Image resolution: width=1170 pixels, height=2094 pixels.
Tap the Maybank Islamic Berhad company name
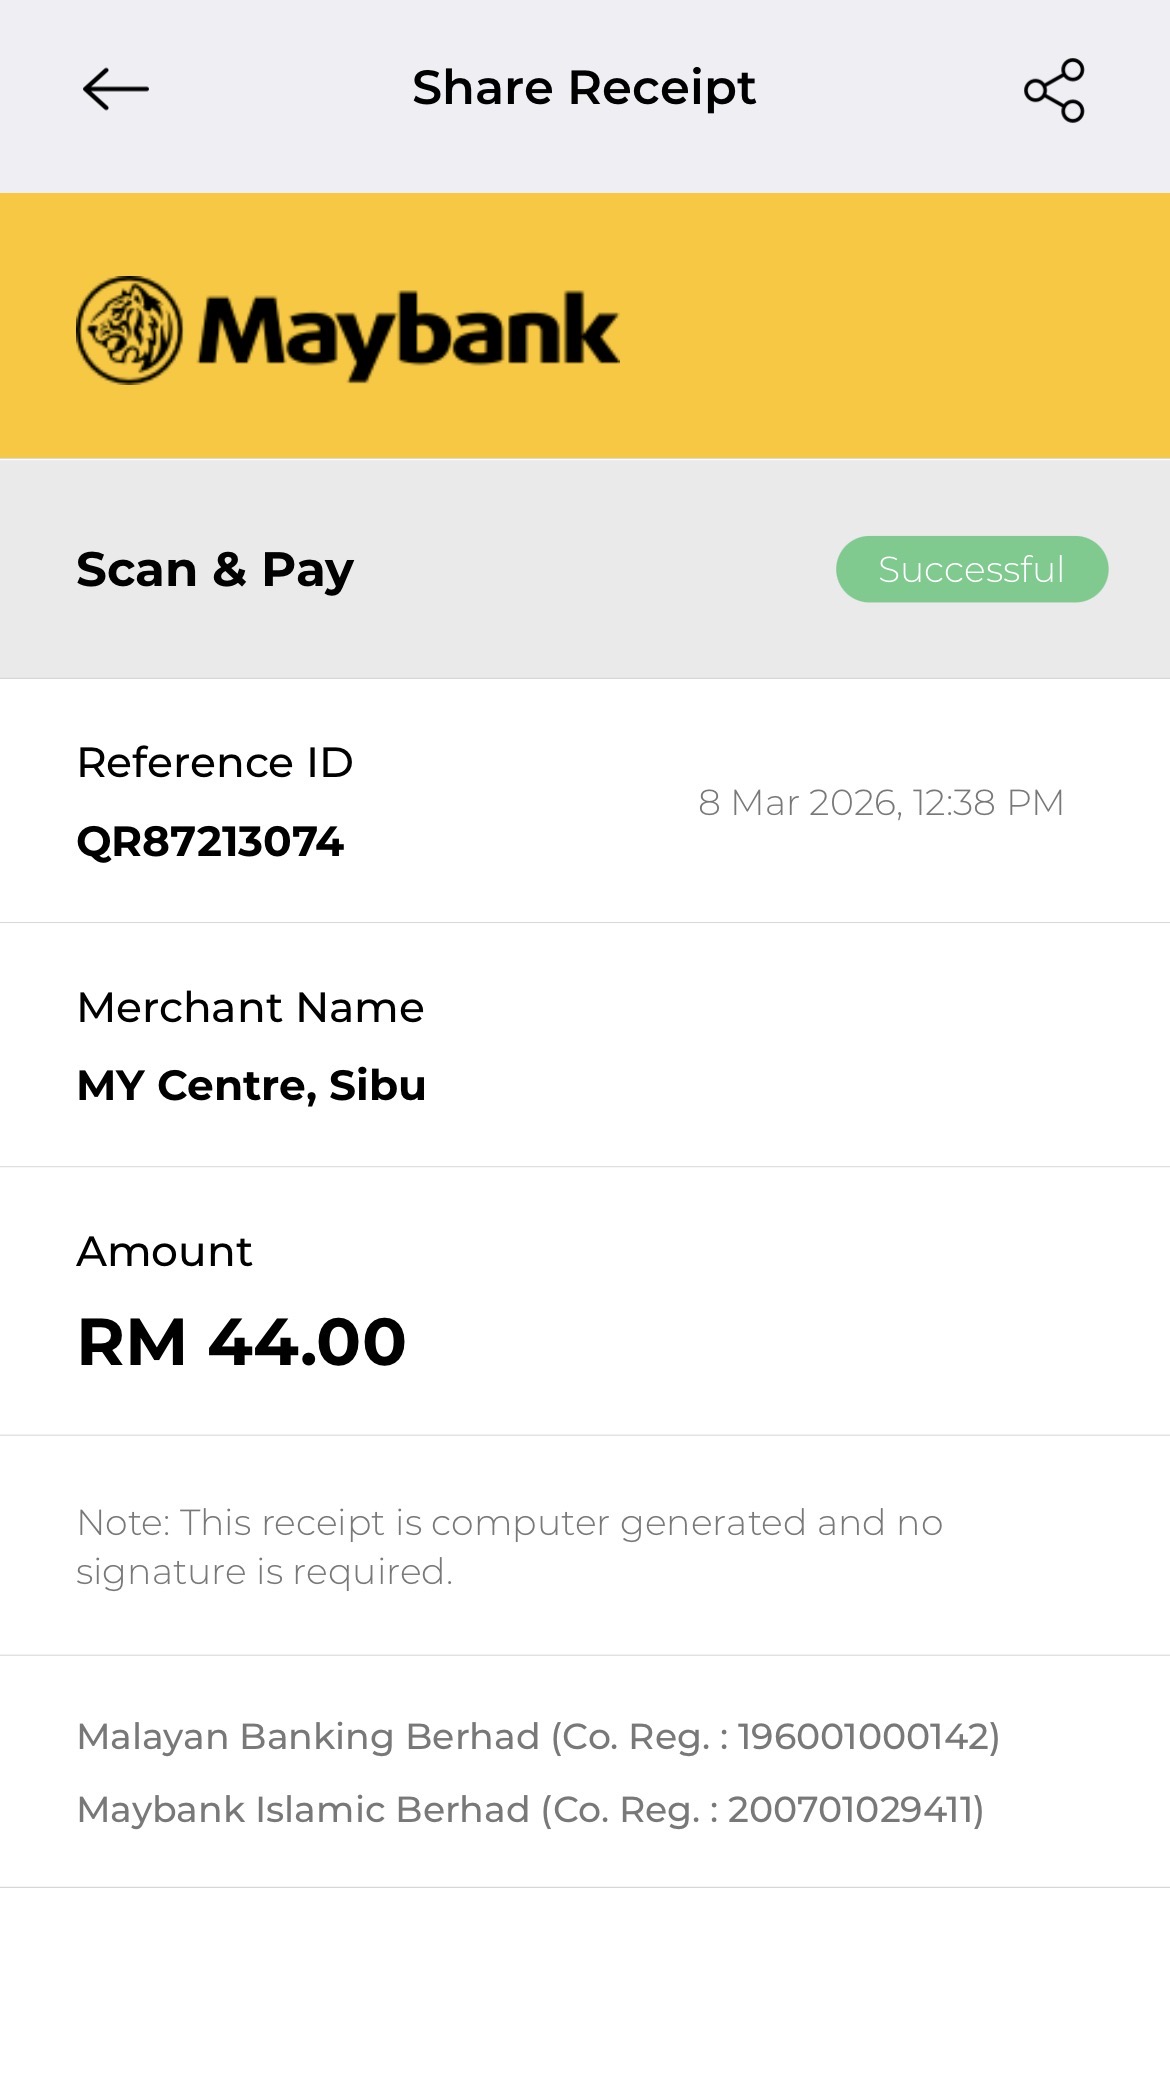point(303,1810)
